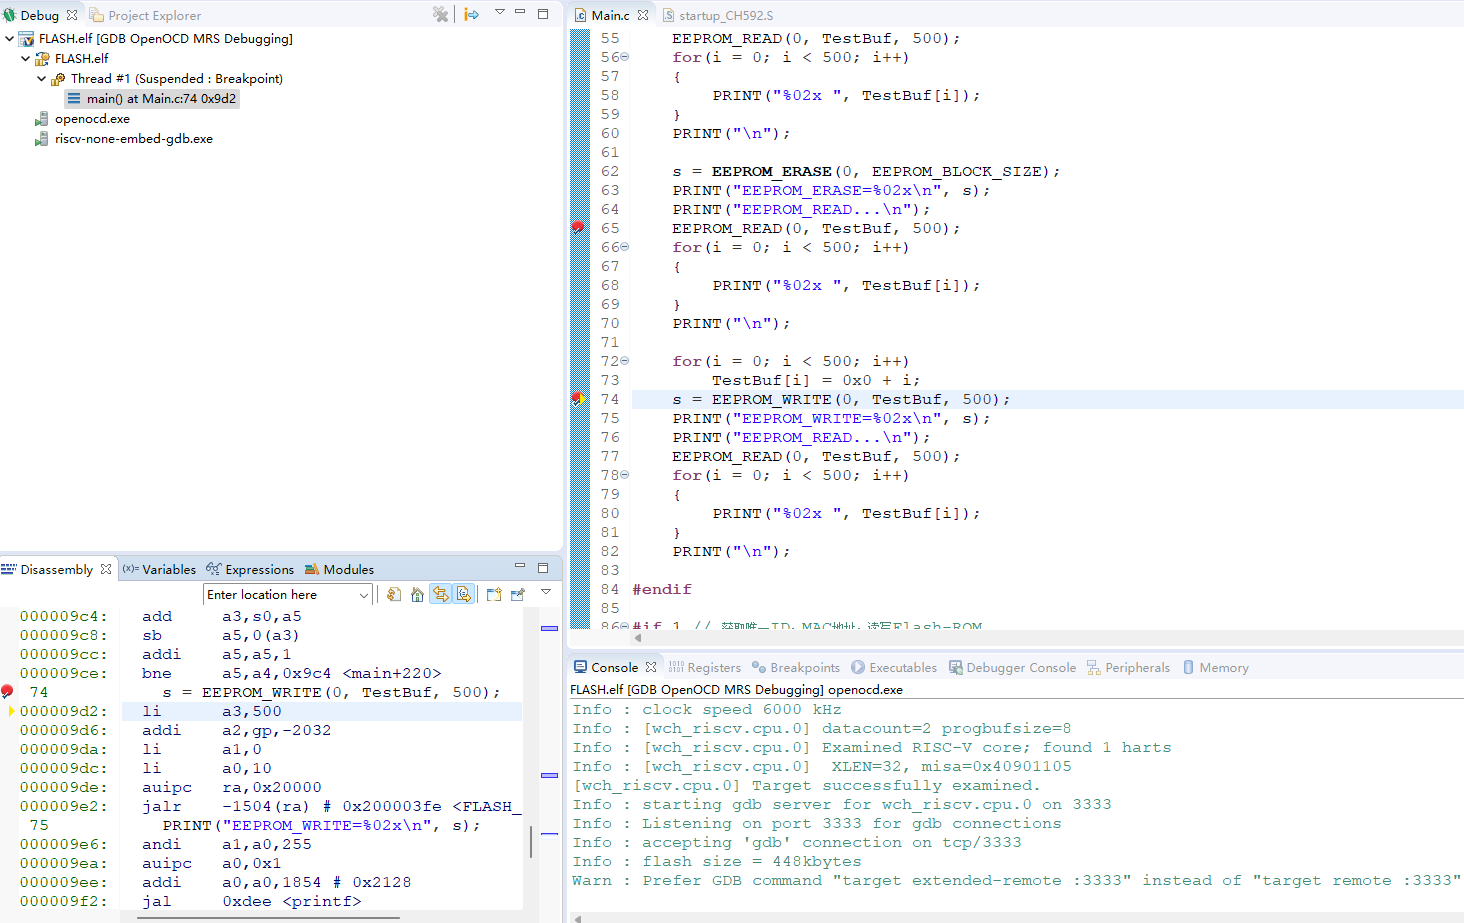Click disassembly Home icon
This screenshot has width=1464, height=923.
coord(417,594)
